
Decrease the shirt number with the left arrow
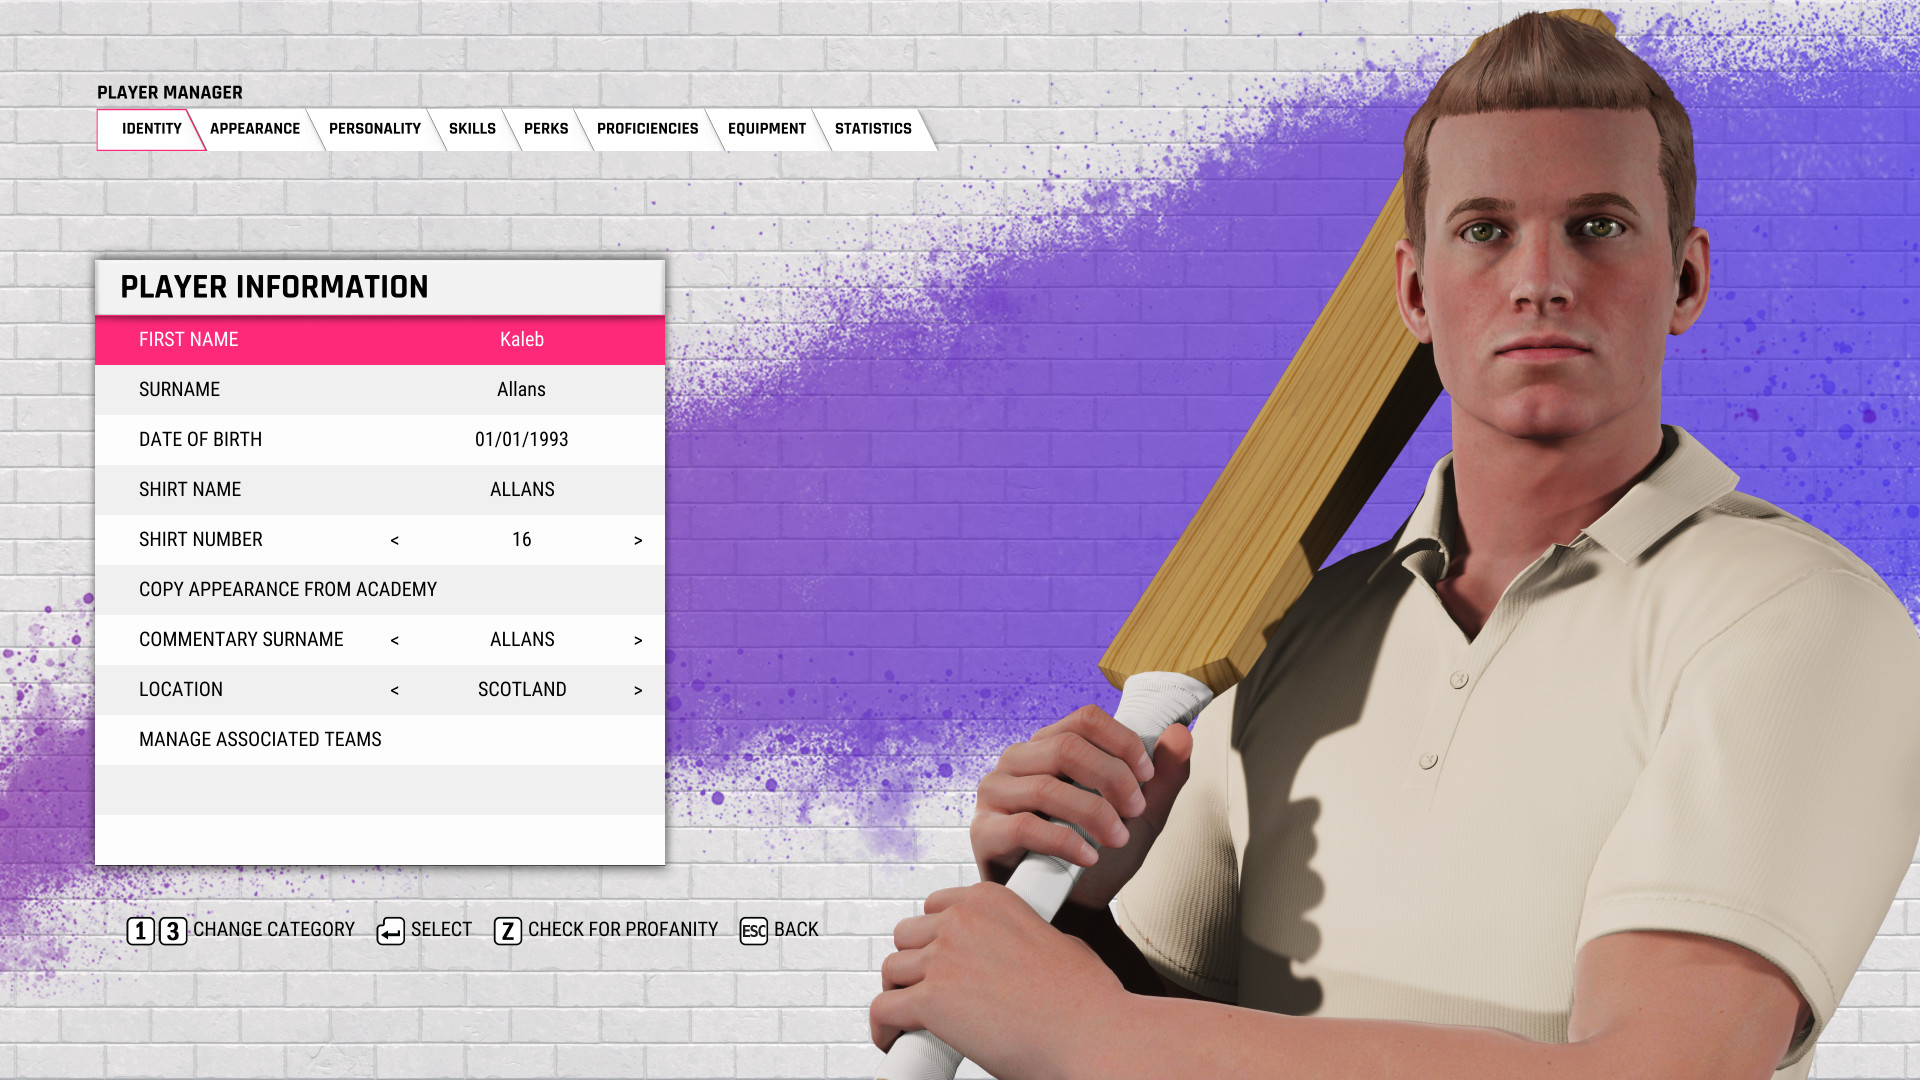coord(394,540)
